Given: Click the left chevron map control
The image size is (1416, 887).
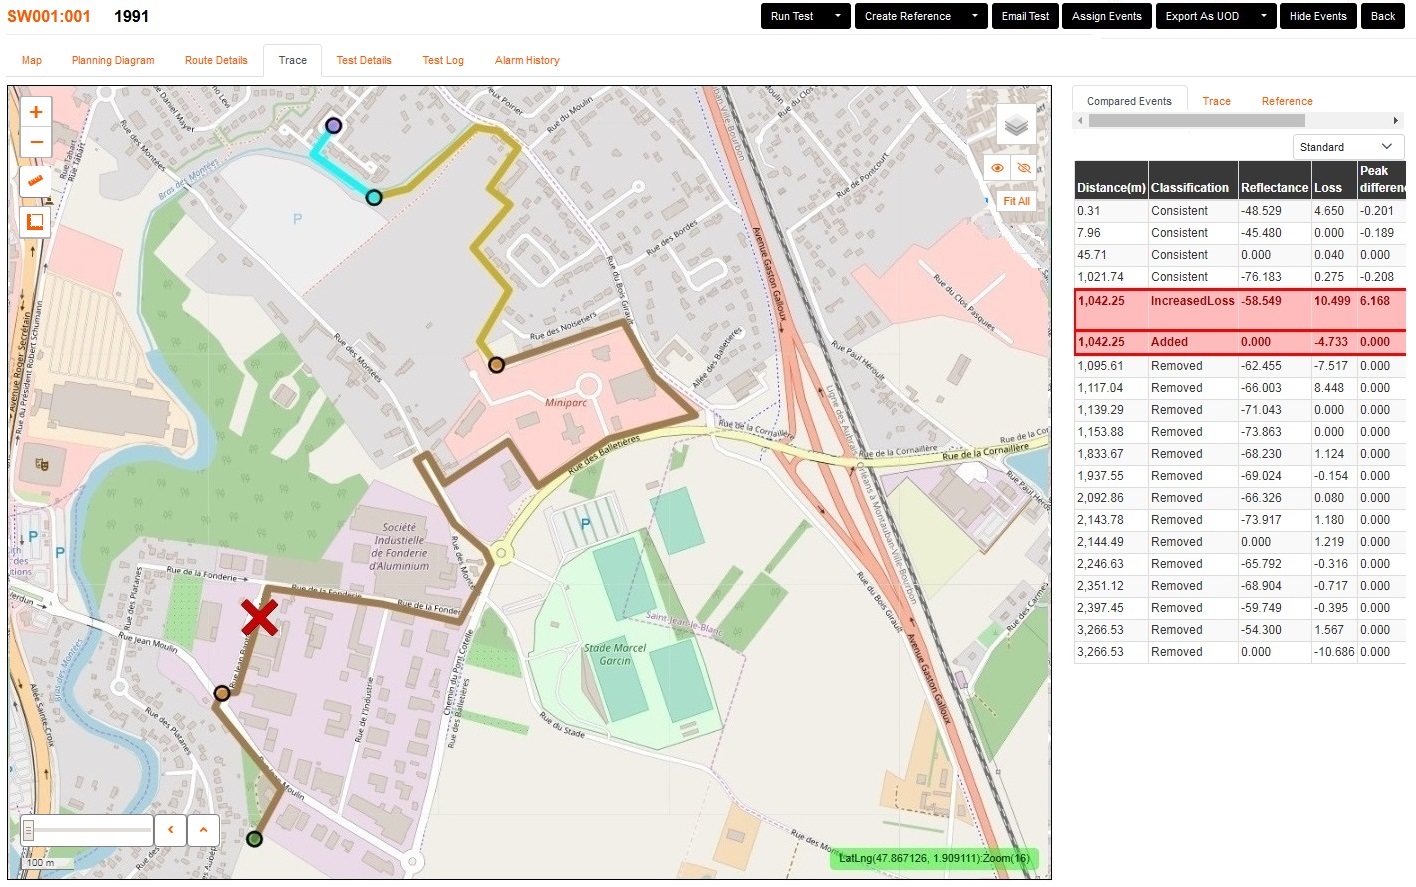Looking at the screenshot, I should click(x=171, y=830).
